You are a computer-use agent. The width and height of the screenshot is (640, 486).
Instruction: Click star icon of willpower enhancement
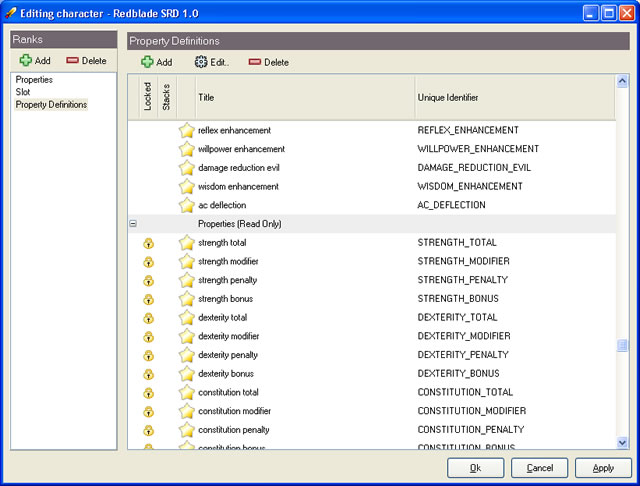[x=187, y=149]
